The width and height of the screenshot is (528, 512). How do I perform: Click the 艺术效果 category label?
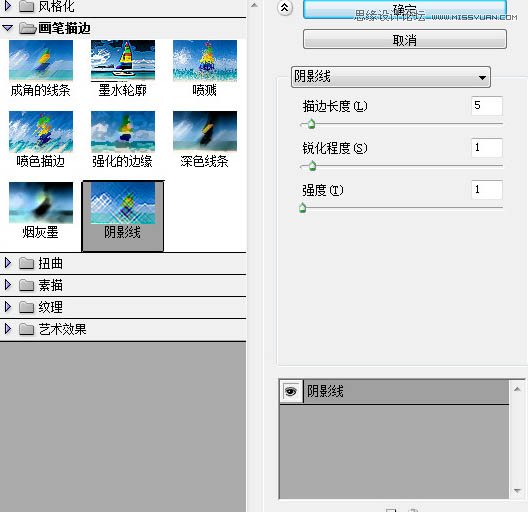(x=63, y=329)
